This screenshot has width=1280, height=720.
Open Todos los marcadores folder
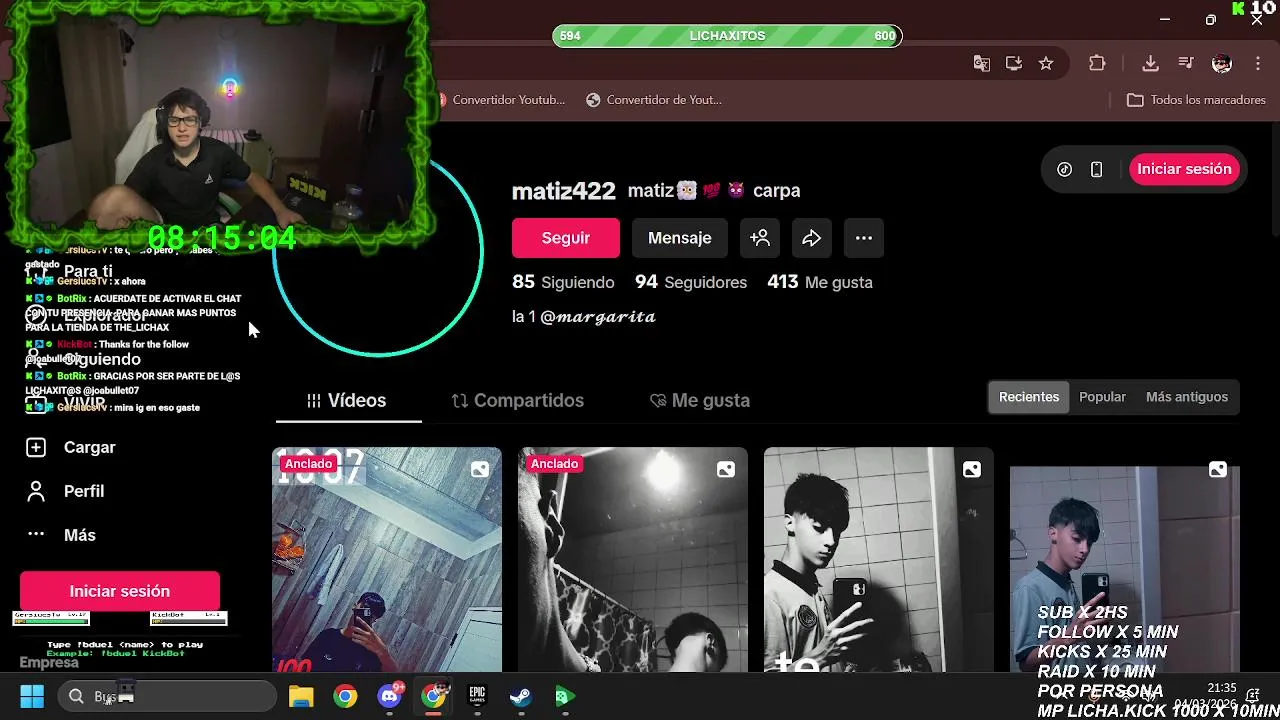tap(1196, 100)
